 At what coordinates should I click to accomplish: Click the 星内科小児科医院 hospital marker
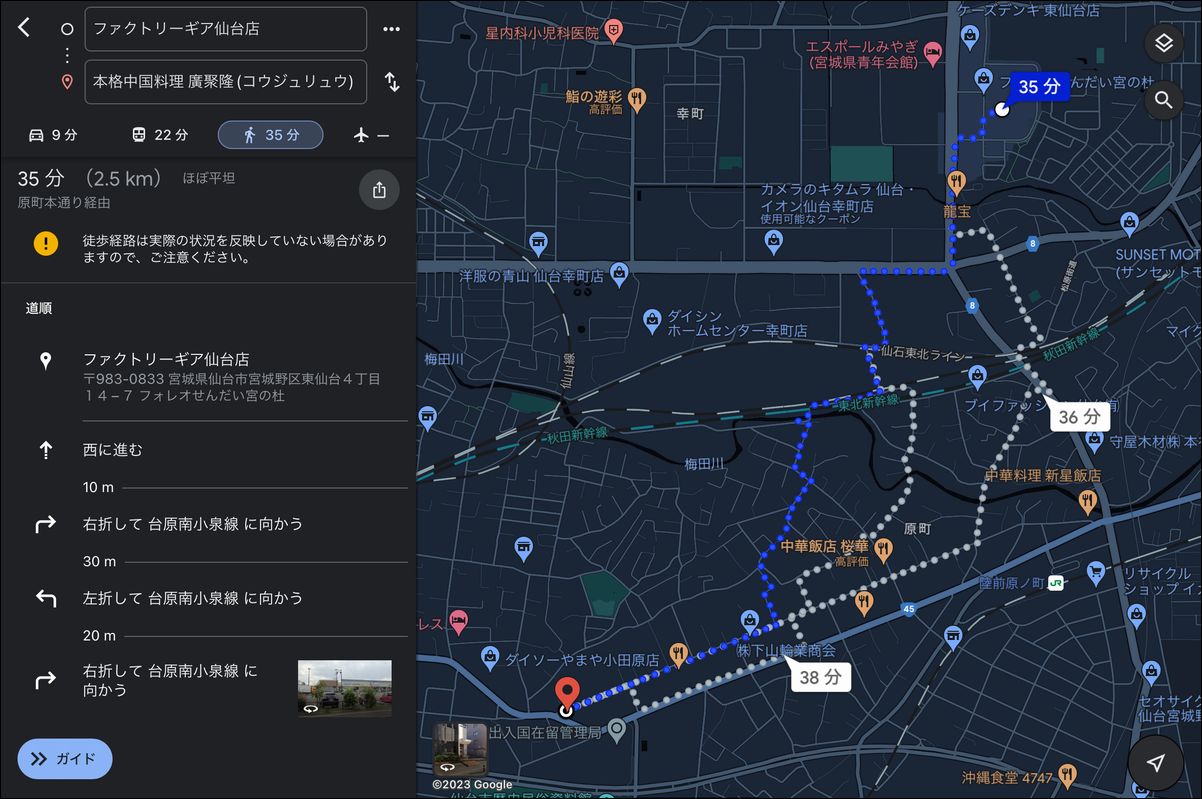click(x=614, y=32)
